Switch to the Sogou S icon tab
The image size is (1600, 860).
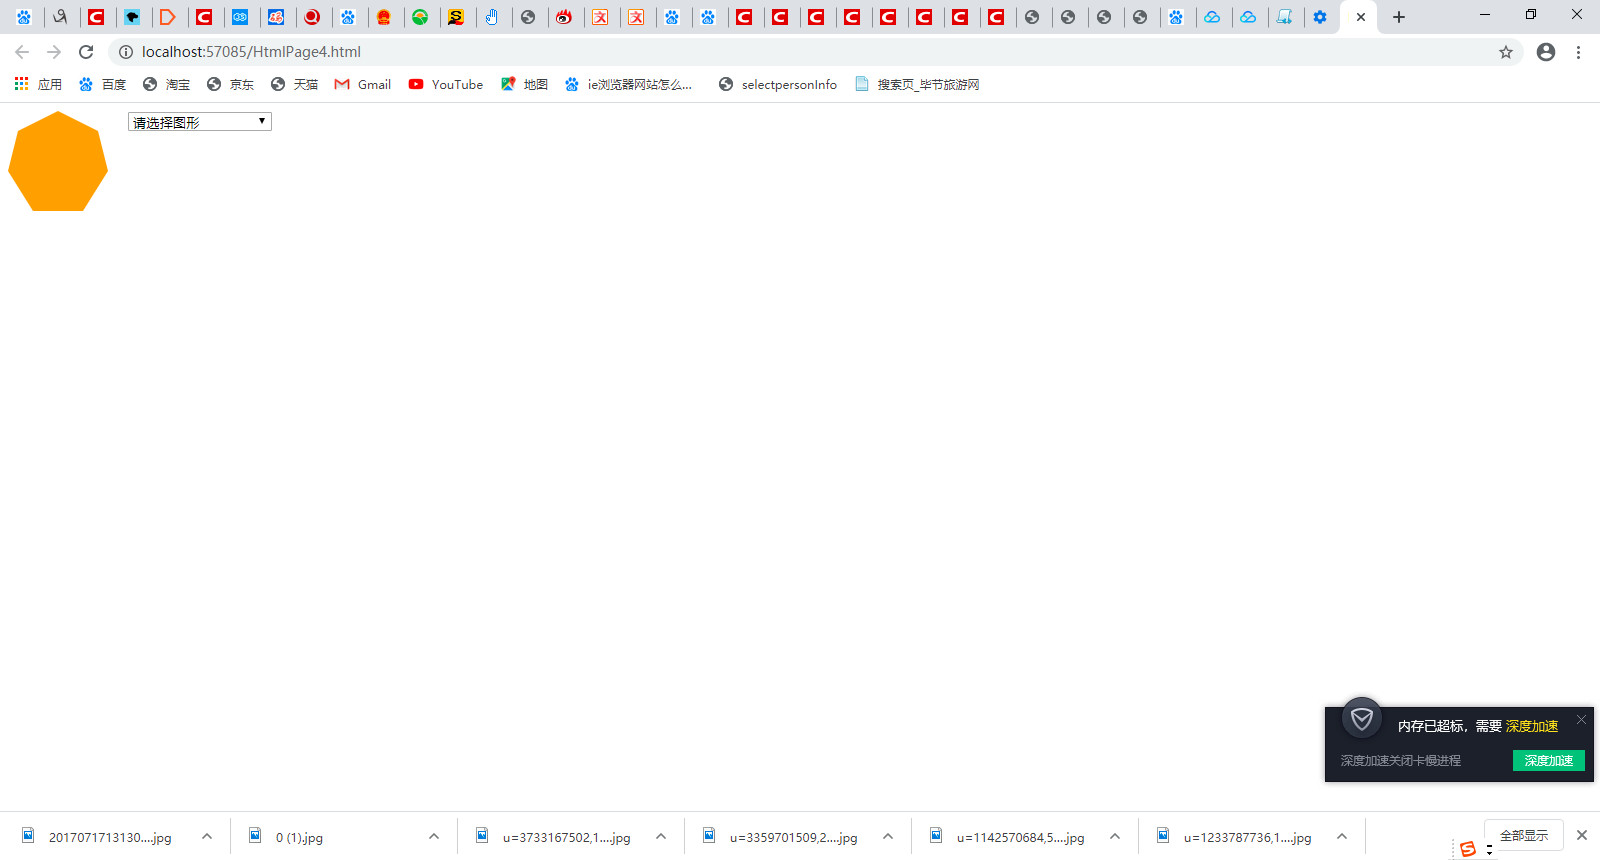coord(456,17)
